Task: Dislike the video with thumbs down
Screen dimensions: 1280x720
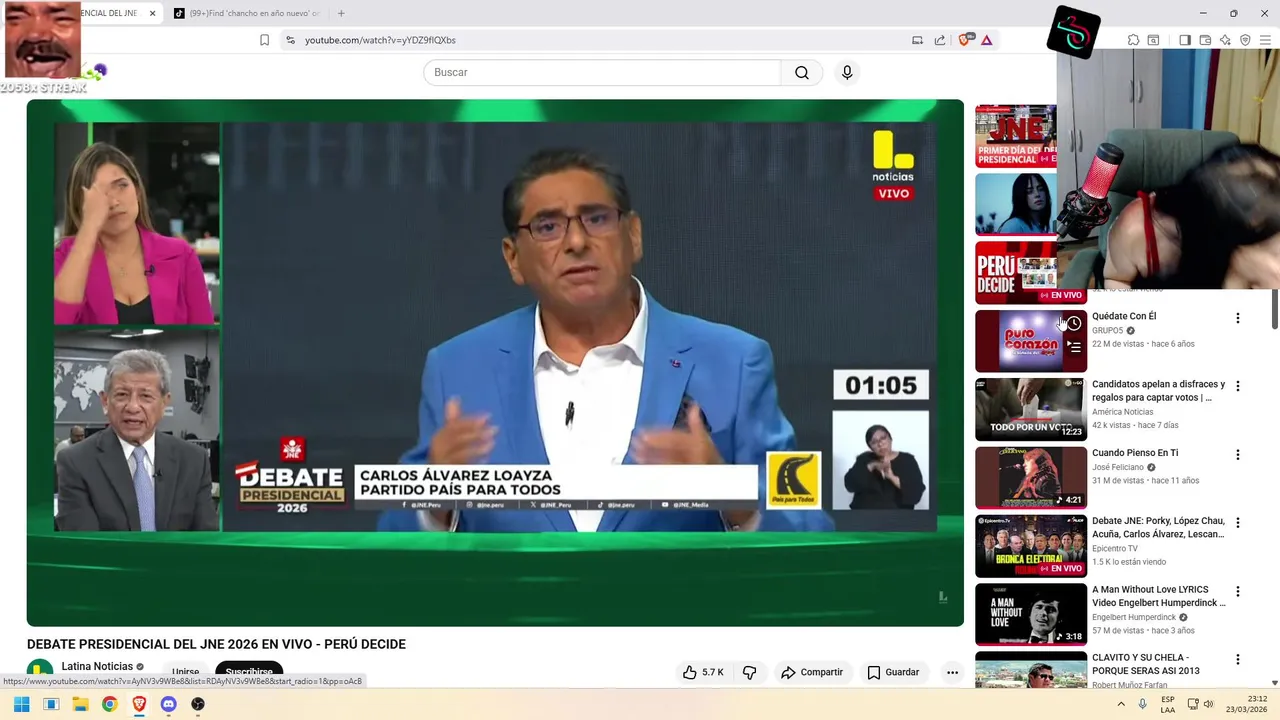Action: click(749, 672)
